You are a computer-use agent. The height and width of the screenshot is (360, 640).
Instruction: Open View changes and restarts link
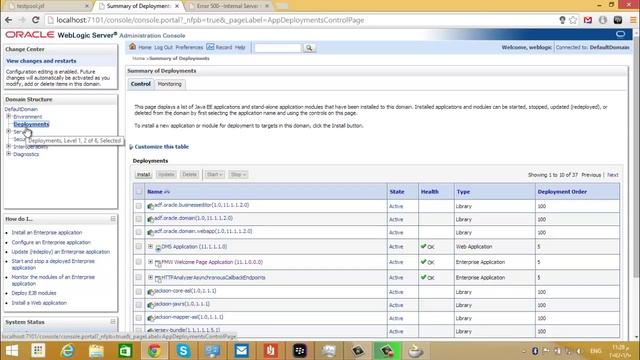coord(41,61)
